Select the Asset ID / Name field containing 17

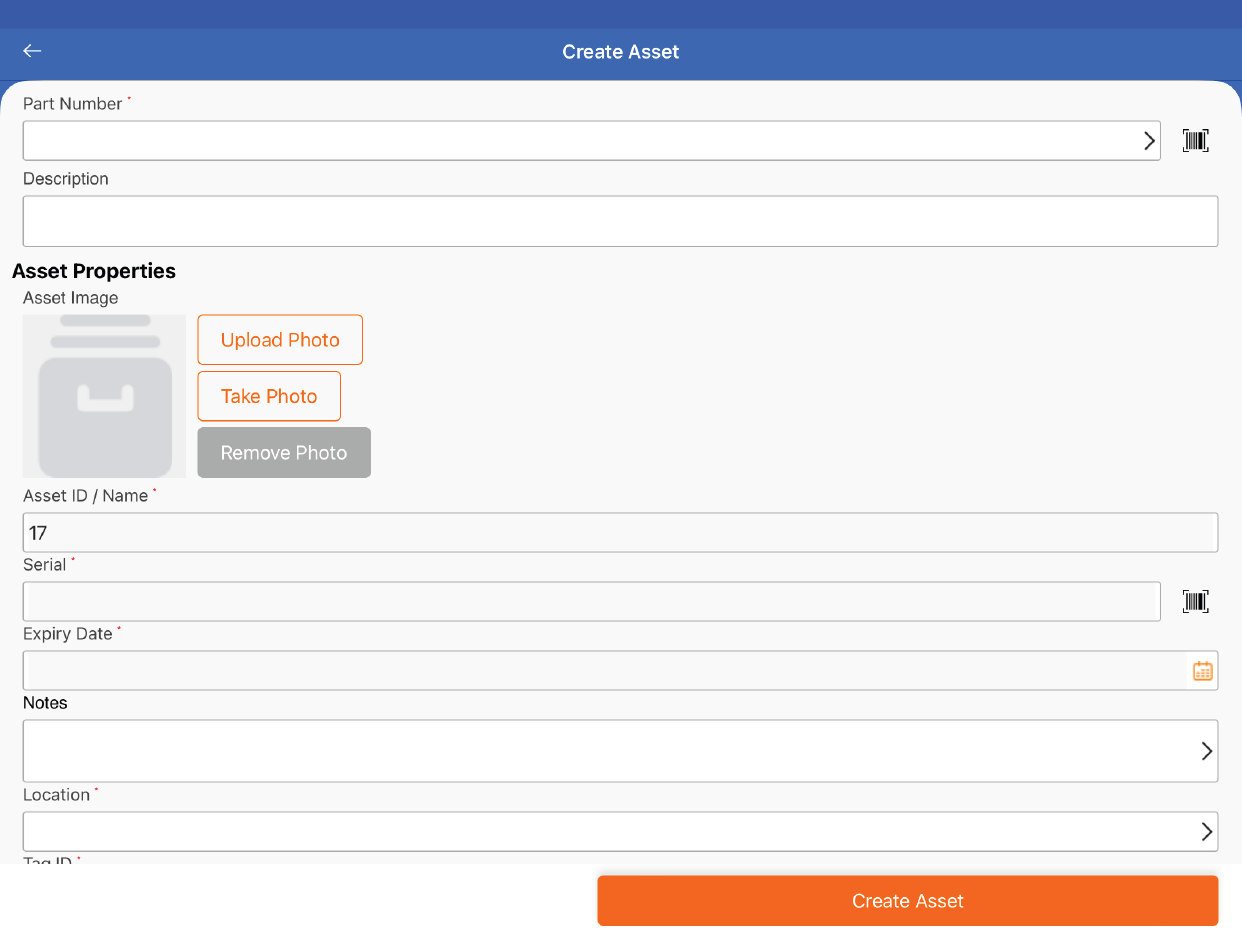click(620, 533)
